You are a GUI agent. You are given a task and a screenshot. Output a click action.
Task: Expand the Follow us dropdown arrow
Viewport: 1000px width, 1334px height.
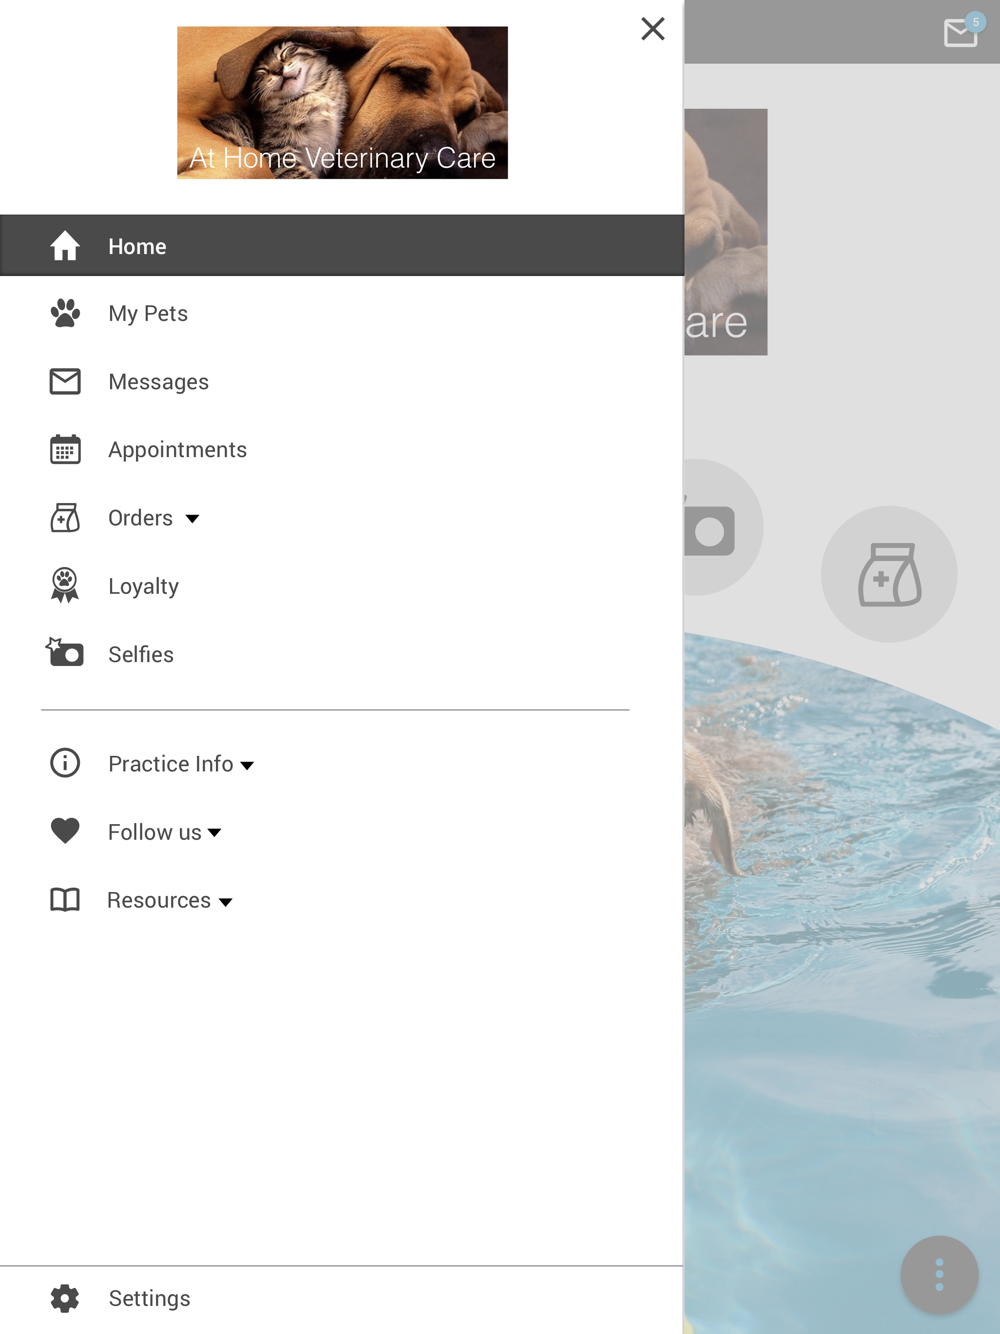coord(214,833)
